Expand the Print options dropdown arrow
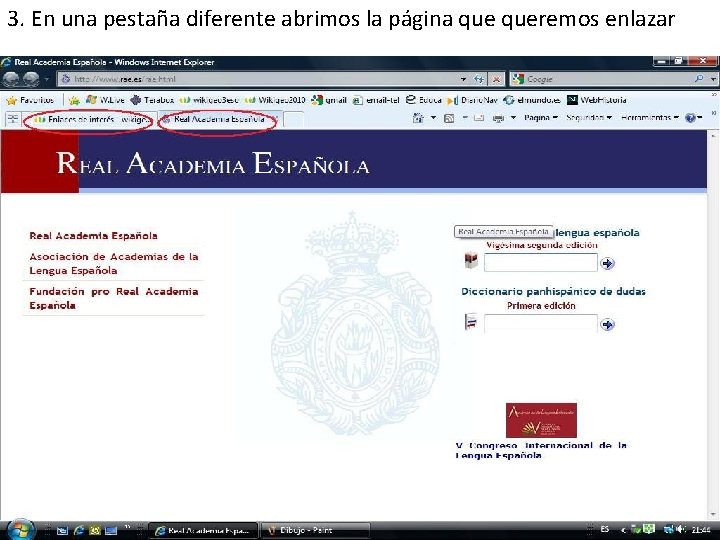720x540 pixels. 513,118
